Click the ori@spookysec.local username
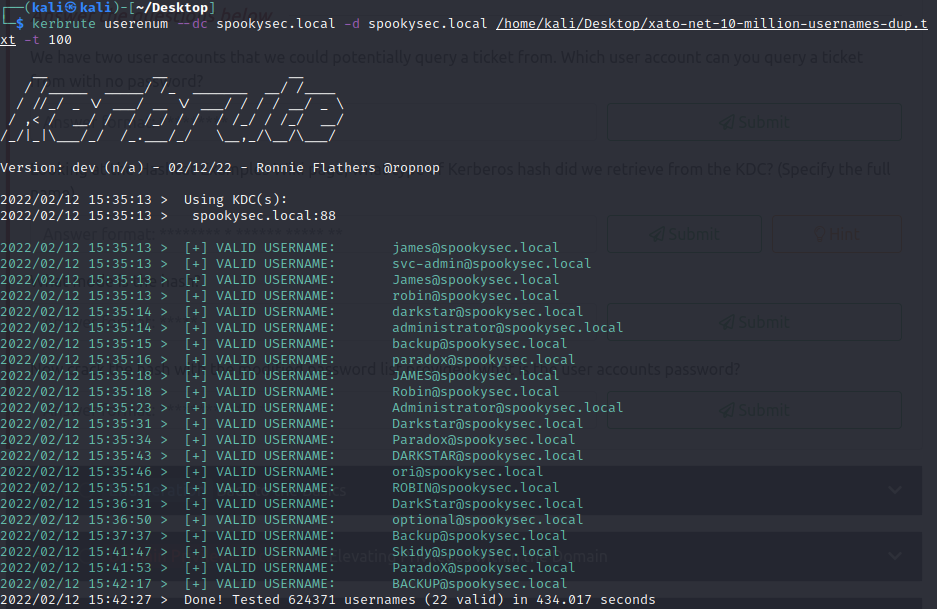937x609 pixels. (467, 472)
